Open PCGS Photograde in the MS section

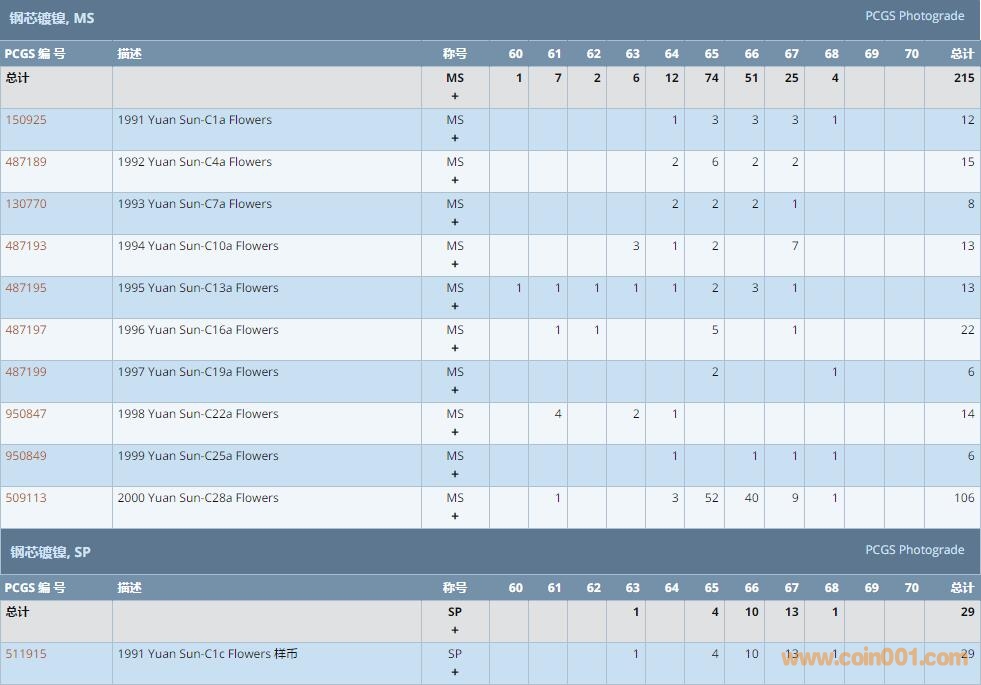[x=914, y=16]
